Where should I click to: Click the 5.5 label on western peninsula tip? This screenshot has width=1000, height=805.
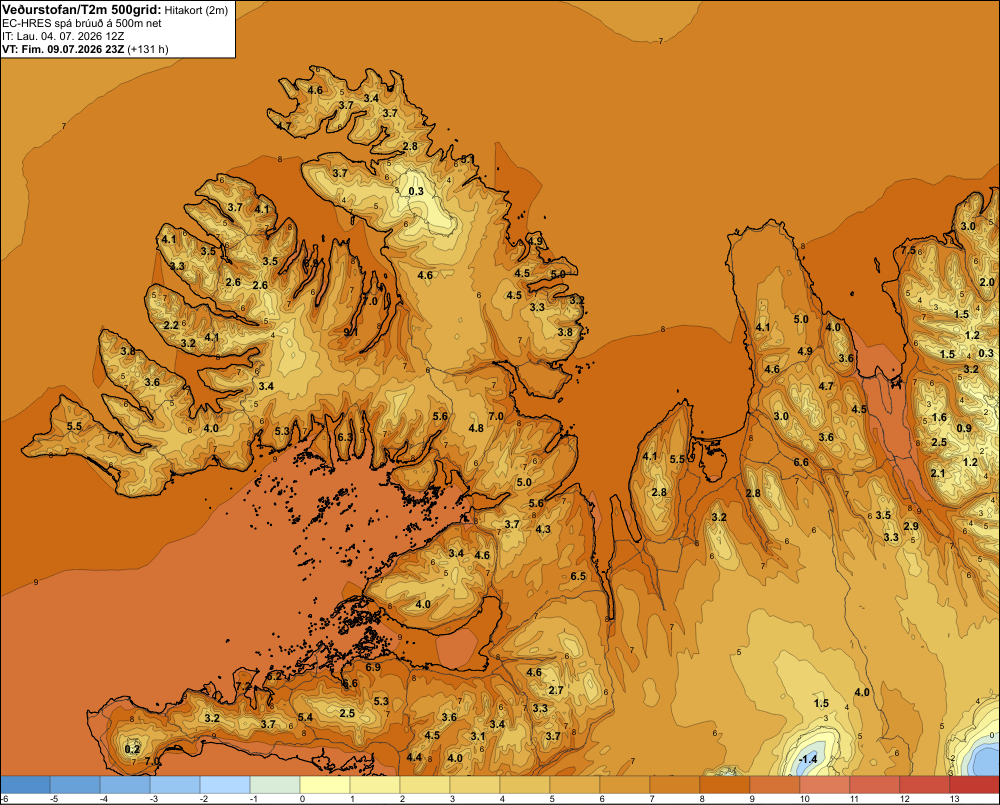point(74,426)
